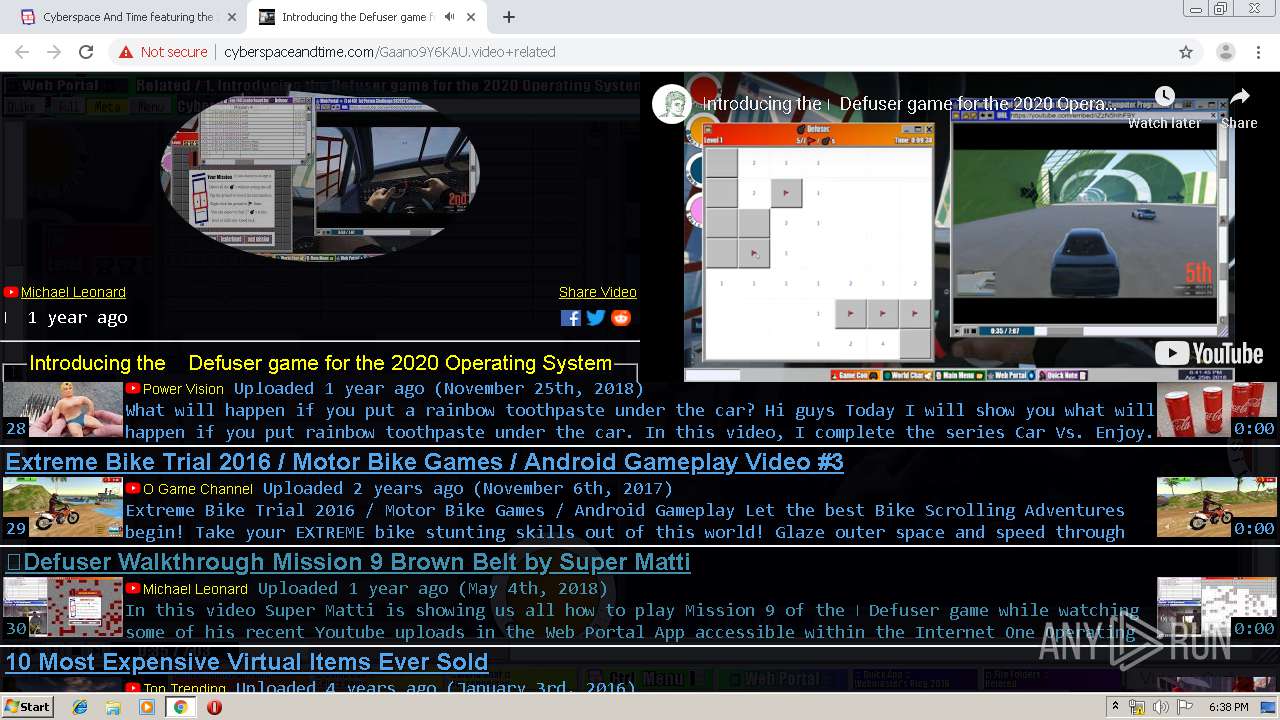Reload the current page
1280x720 pixels.
[86, 52]
